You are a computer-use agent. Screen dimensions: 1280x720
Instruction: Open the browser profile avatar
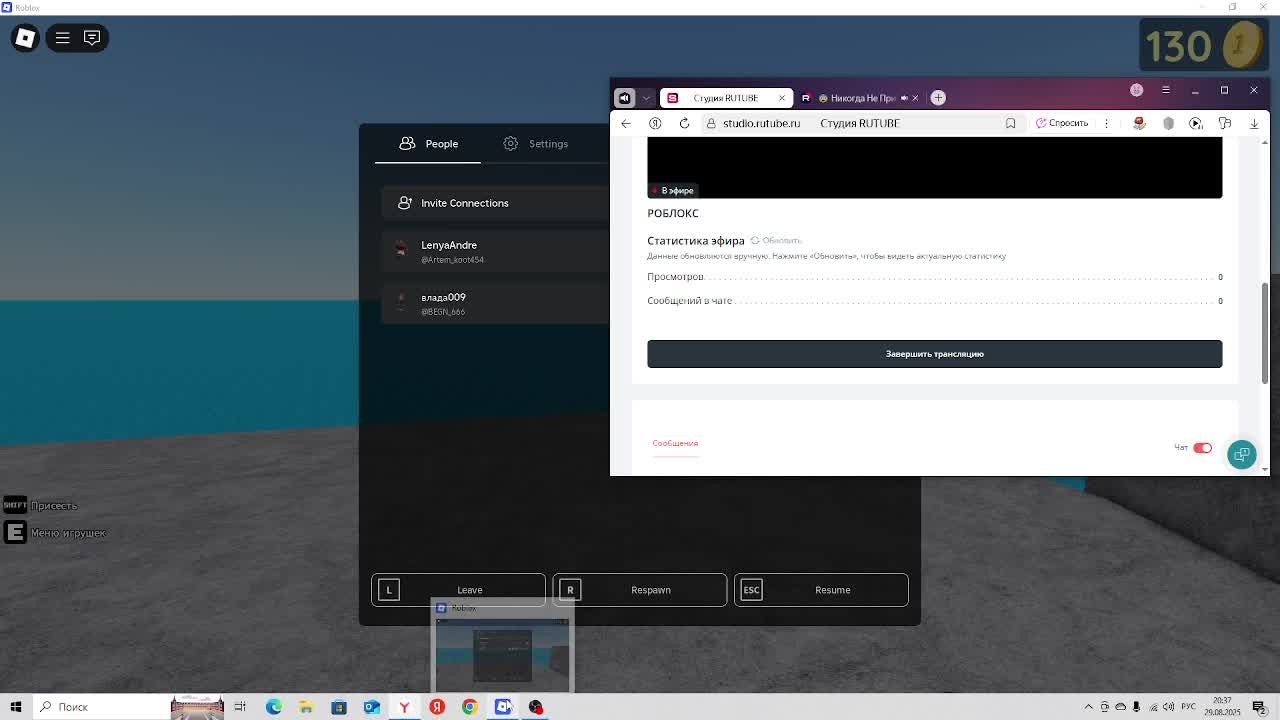coord(1136,90)
